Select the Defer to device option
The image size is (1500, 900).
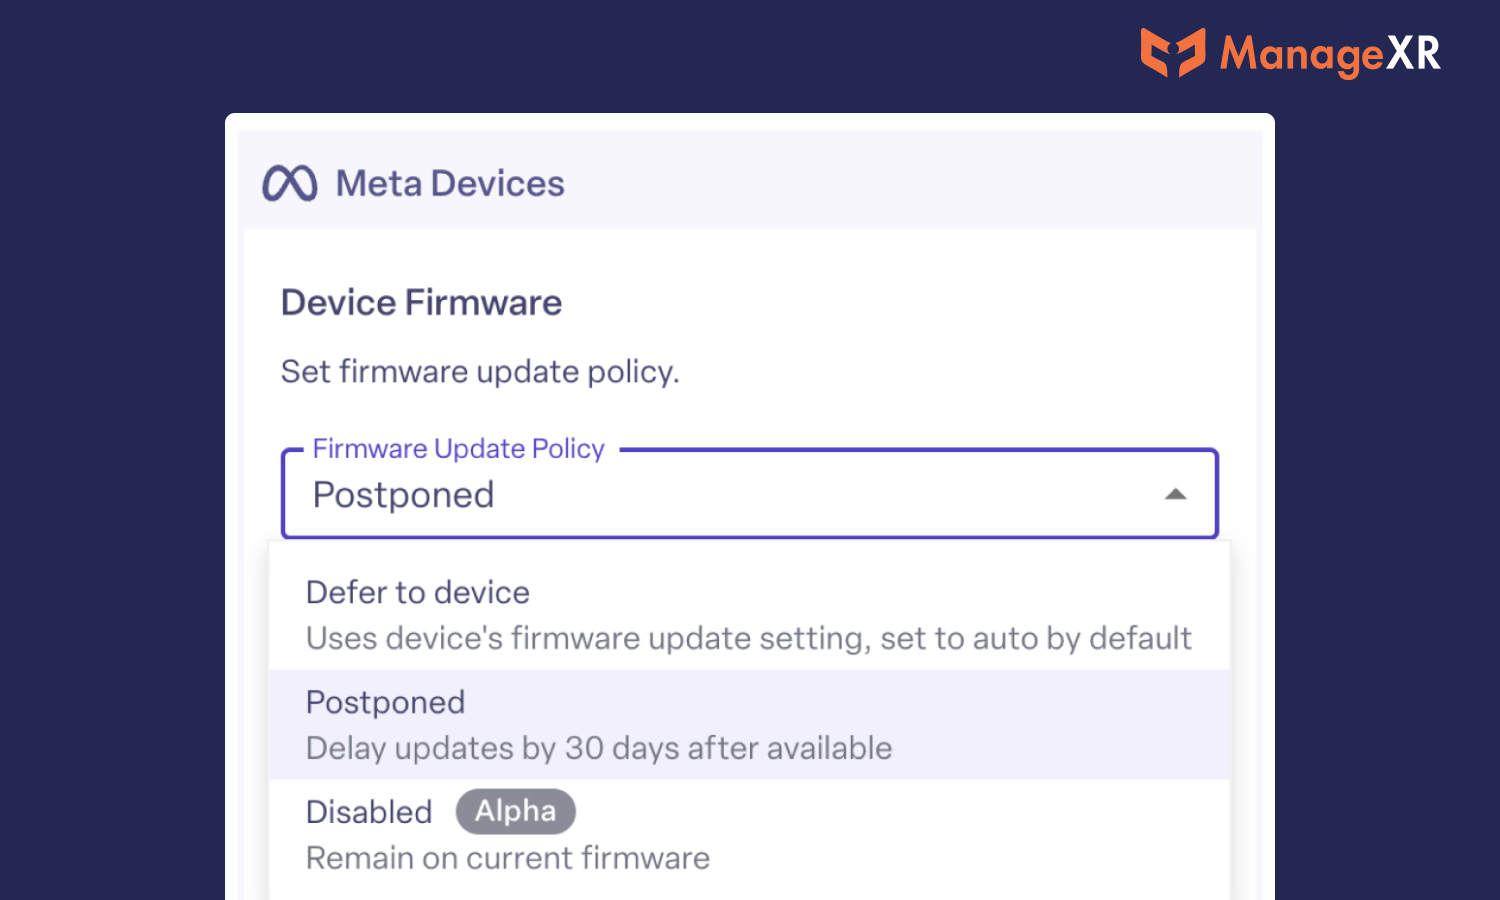pyautogui.click(x=749, y=615)
